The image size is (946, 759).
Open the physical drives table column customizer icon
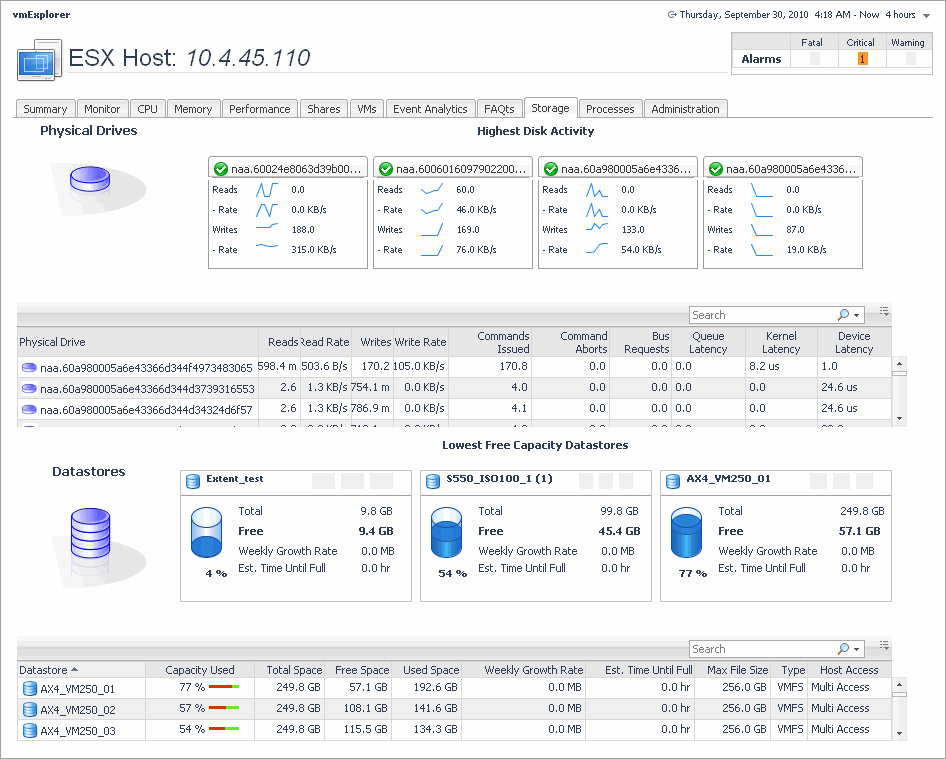[x=884, y=312]
